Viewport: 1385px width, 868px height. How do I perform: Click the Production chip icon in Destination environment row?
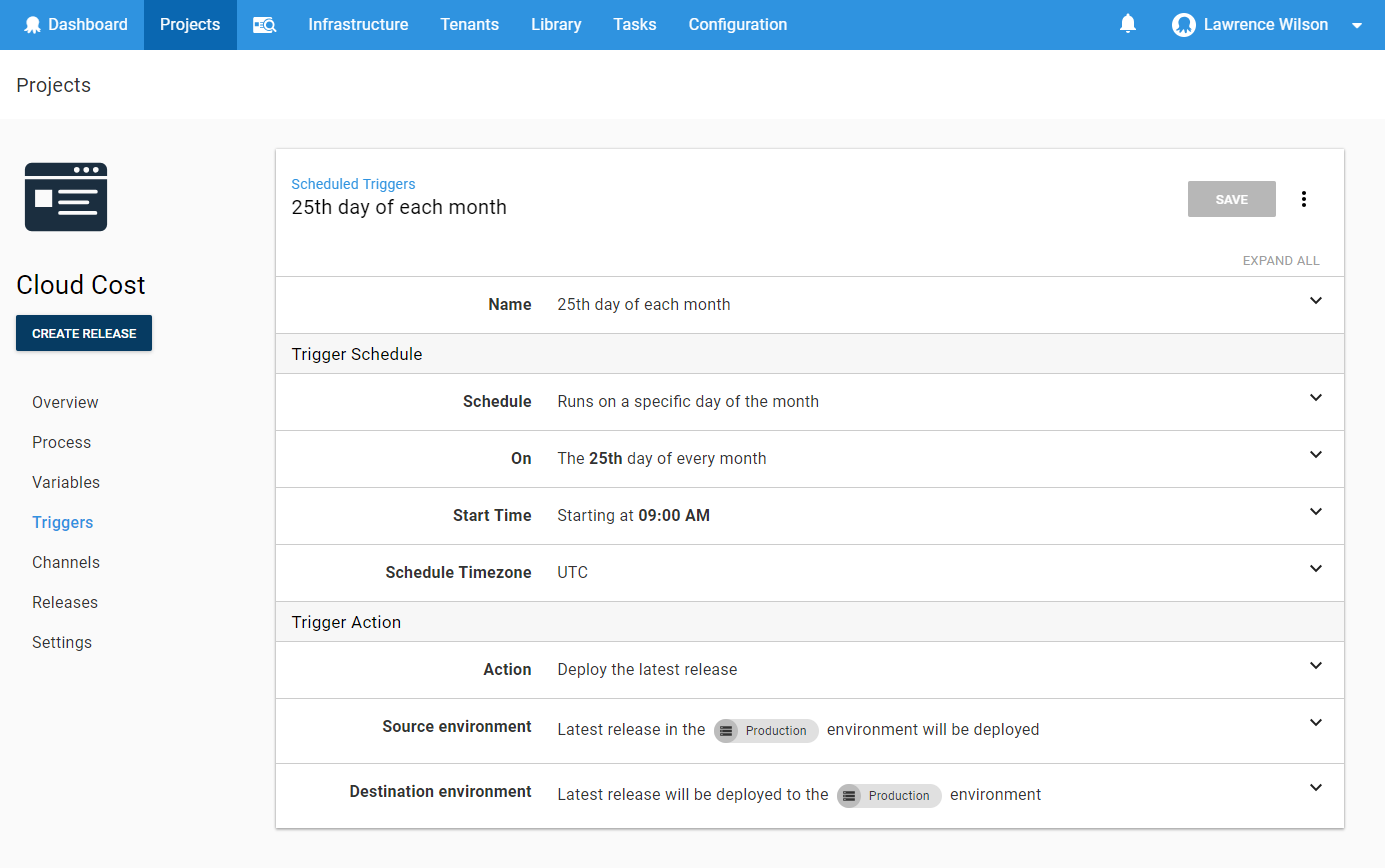point(850,795)
